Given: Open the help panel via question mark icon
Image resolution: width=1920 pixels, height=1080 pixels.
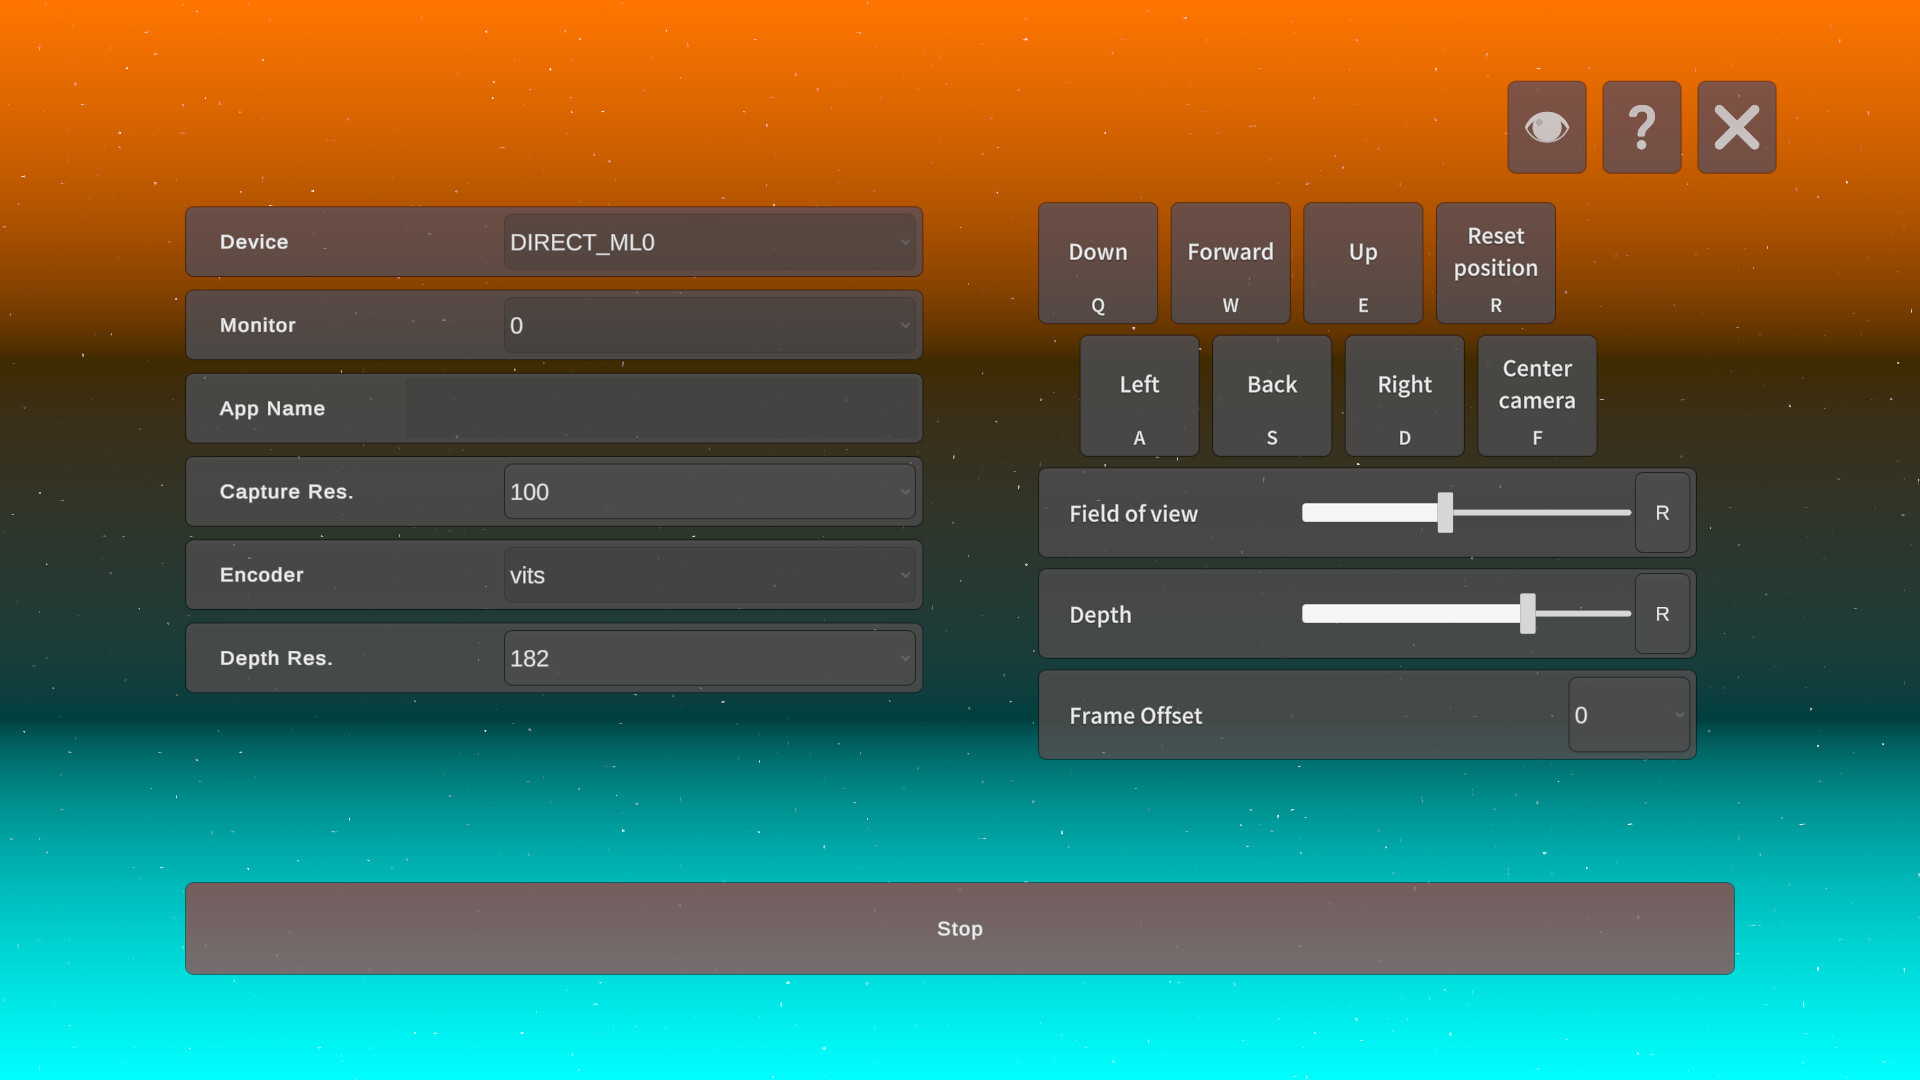Looking at the screenshot, I should click(x=1641, y=127).
